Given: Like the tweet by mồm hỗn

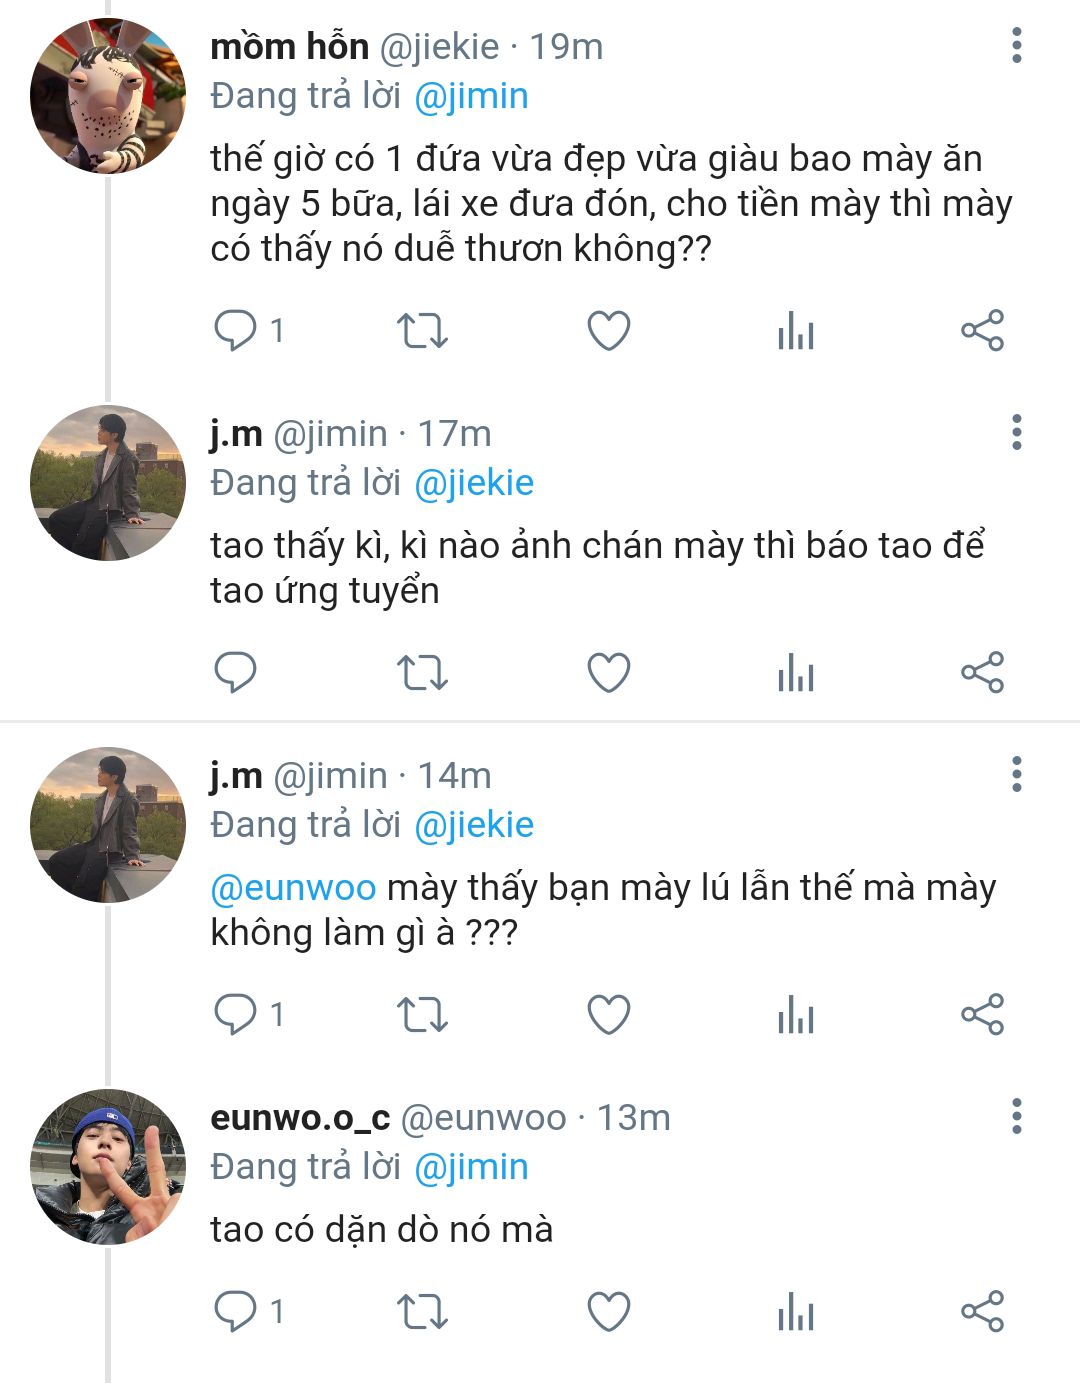Looking at the screenshot, I should click(608, 331).
